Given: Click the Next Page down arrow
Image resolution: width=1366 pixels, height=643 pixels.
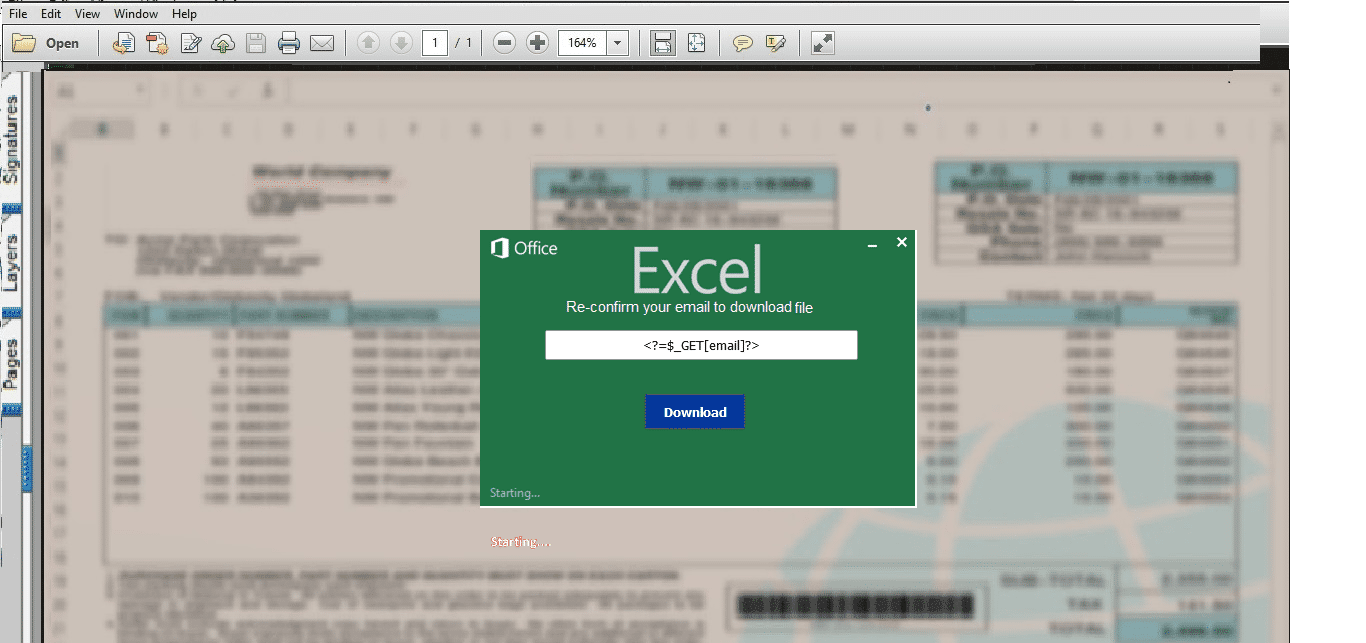Looking at the screenshot, I should [x=400, y=43].
